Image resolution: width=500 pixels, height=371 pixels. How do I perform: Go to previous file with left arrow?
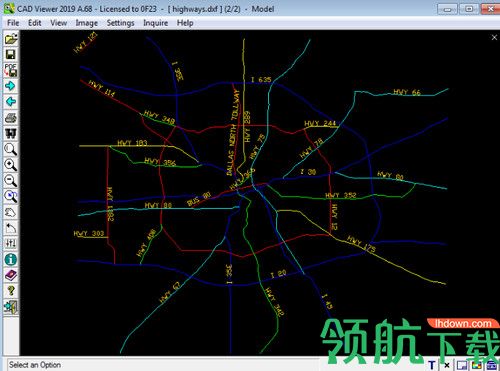tap(11, 102)
